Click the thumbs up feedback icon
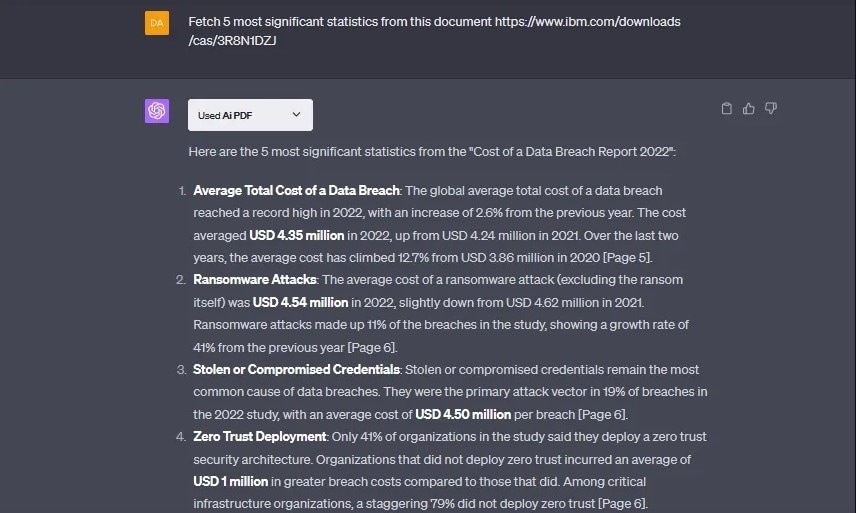The width and height of the screenshot is (856, 513). [749, 109]
